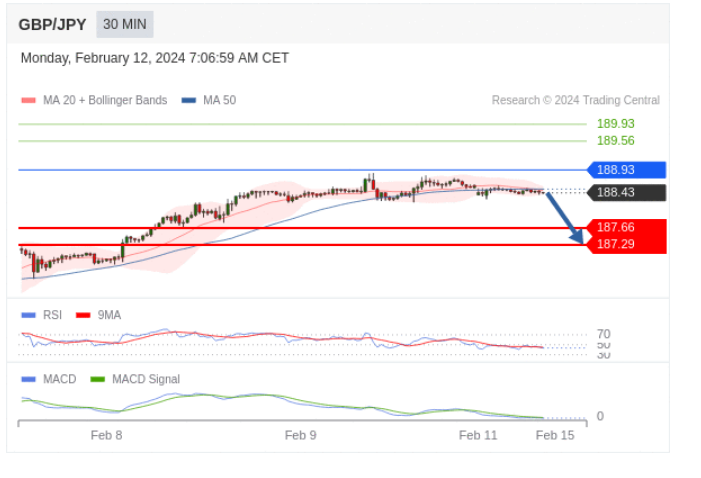Click the green 189.56 resistance label
The width and height of the screenshot is (701, 478).
coord(616,141)
